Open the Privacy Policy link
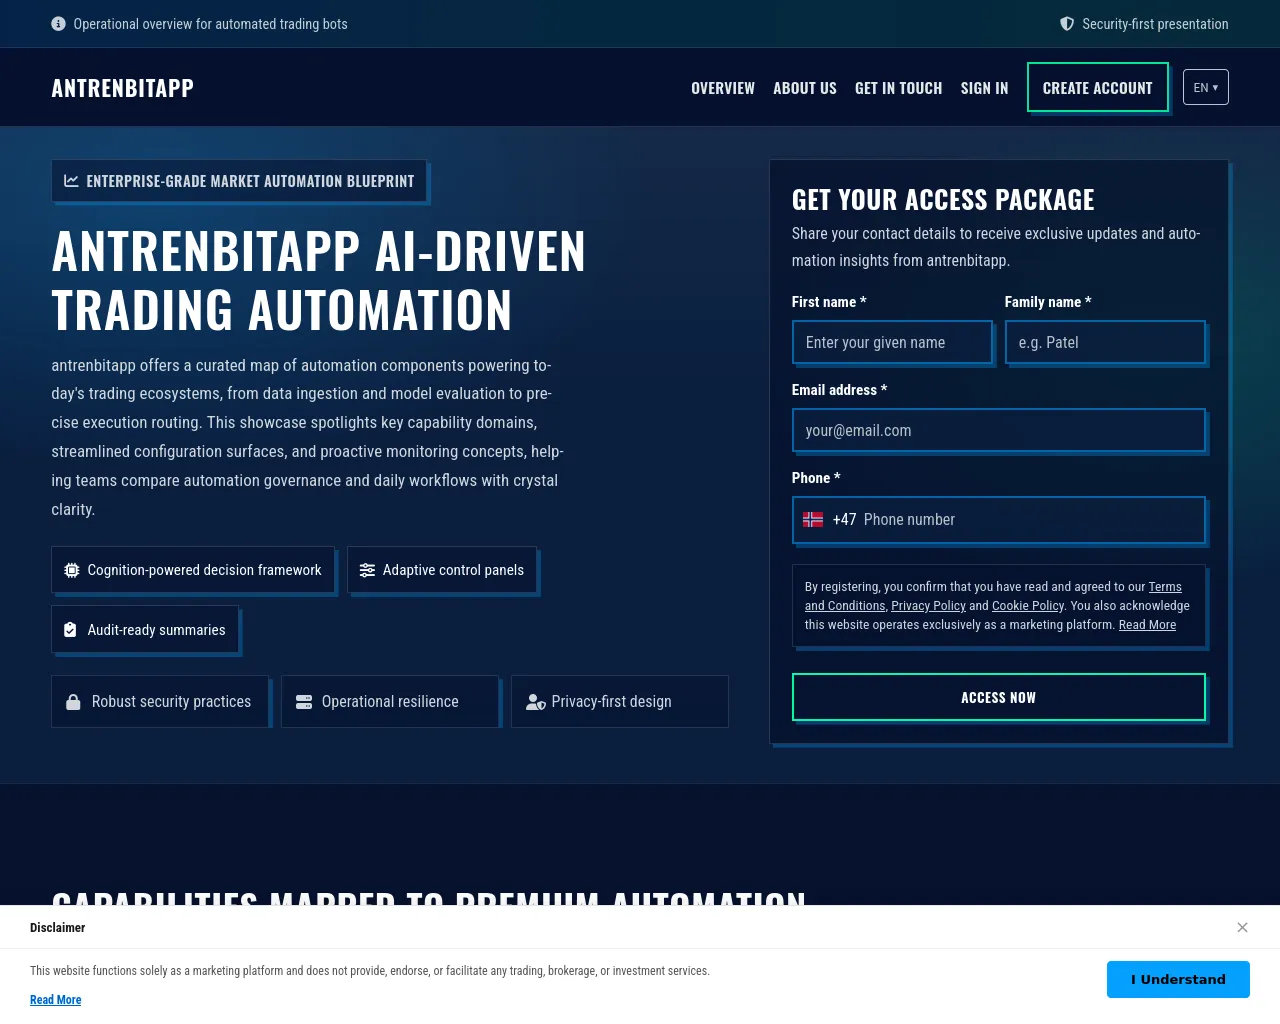Screen dimensions: 1280x1024 928,606
